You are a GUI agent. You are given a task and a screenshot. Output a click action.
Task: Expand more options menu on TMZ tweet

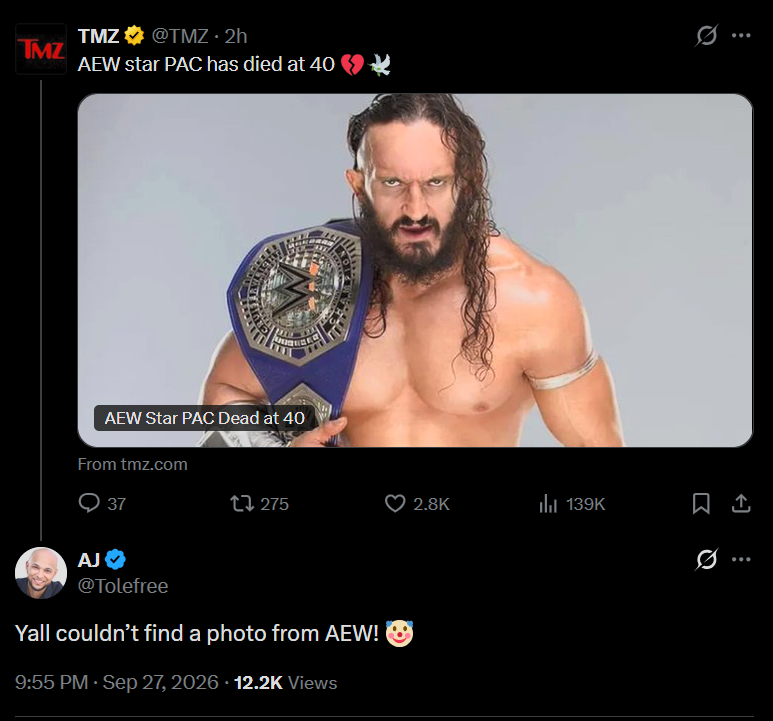[x=741, y=35]
